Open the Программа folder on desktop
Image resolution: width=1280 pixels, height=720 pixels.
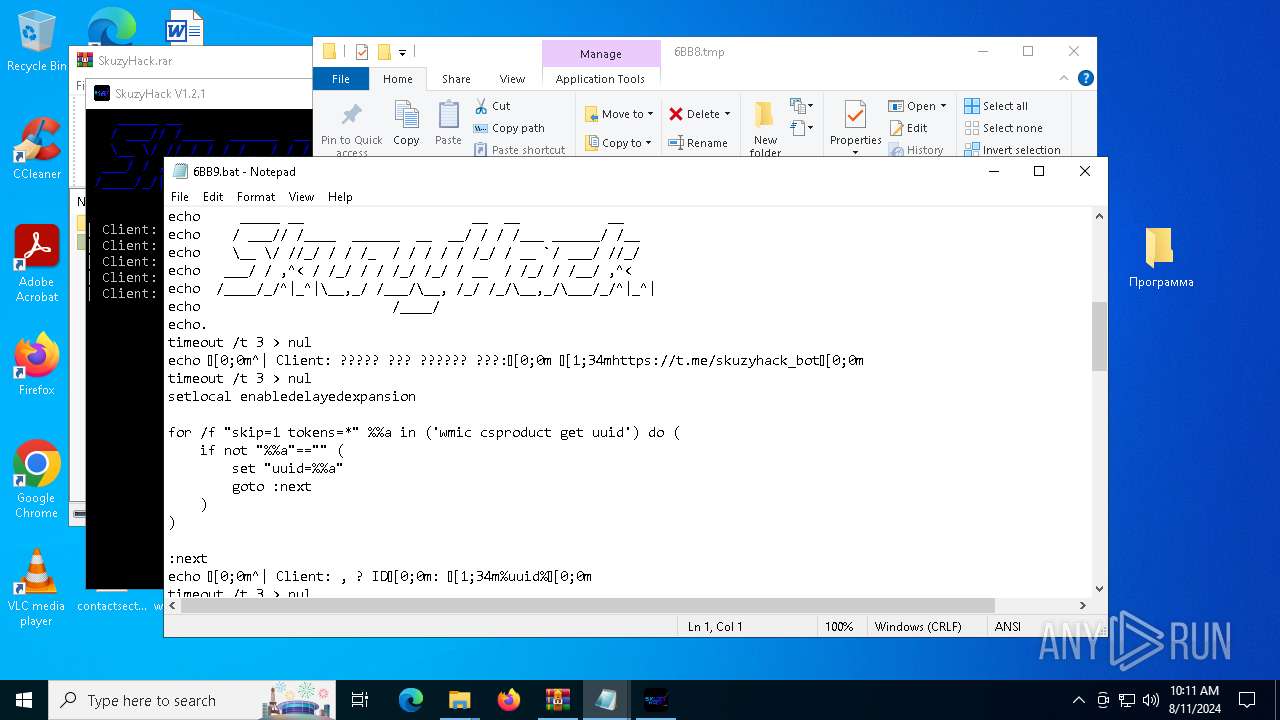(x=1160, y=257)
